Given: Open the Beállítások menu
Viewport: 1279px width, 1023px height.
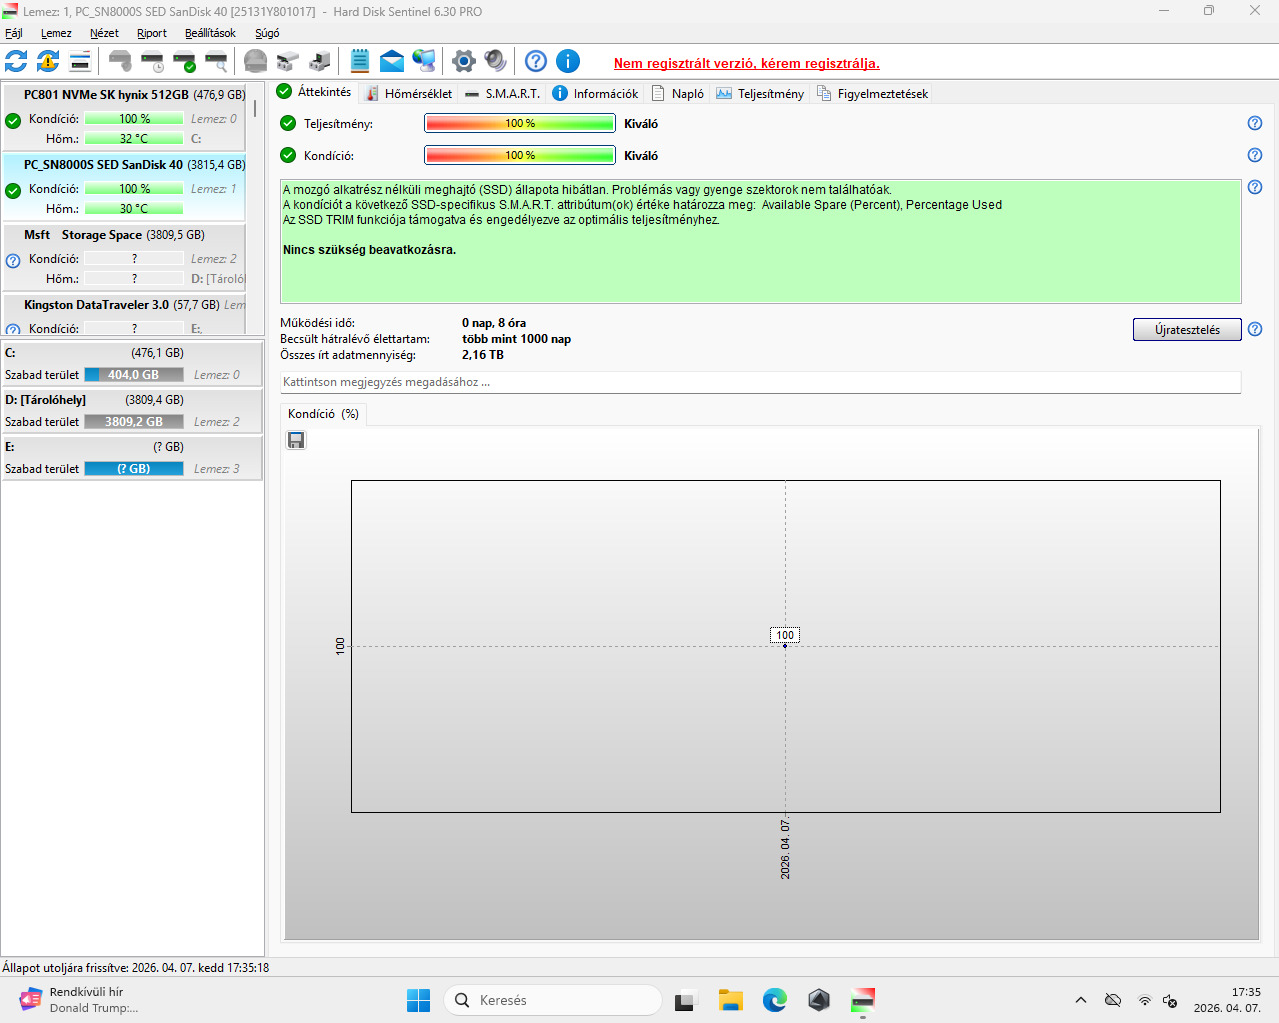Looking at the screenshot, I should coord(210,33).
